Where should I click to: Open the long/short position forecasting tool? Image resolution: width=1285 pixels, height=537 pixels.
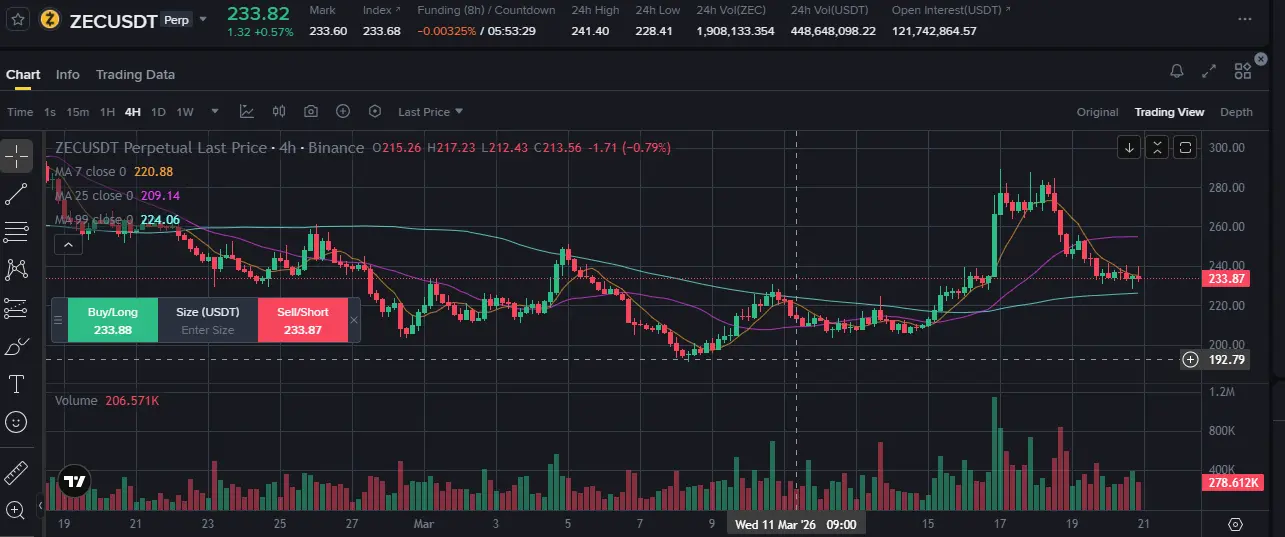click(16, 309)
